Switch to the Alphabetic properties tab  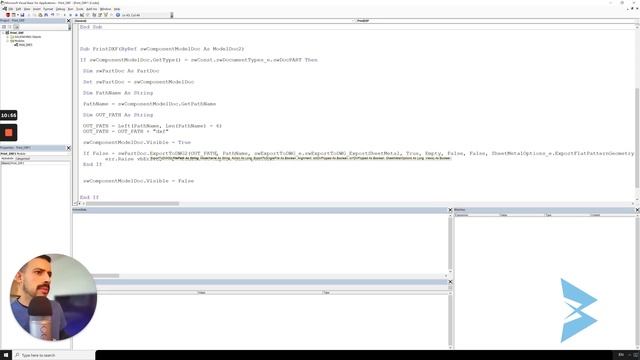(7, 158)
